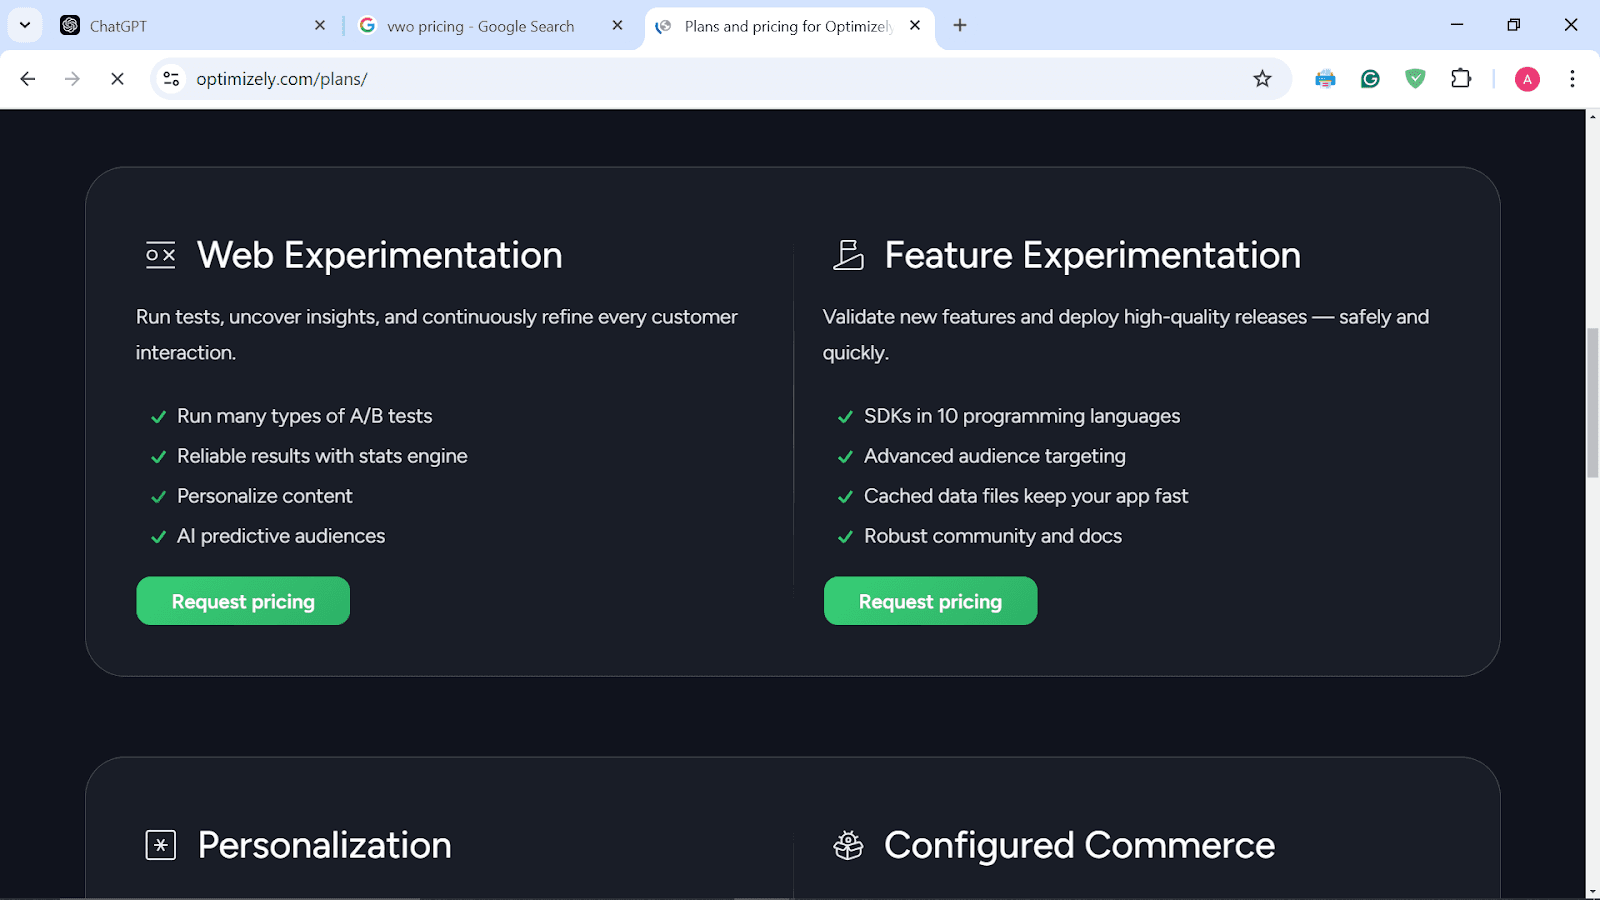Click the checkmark beside 'AI predictive audiences'
The width and height of the screenshot is (1600, 900).
coord(158,537)
